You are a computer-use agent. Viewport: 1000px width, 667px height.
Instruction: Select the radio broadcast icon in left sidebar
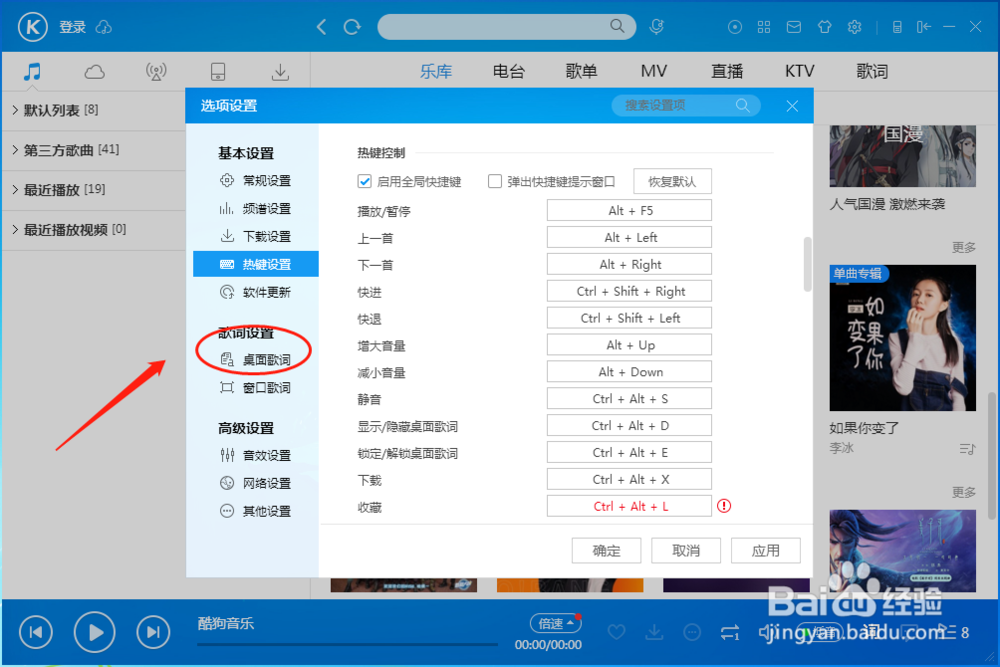click(155, 71)
